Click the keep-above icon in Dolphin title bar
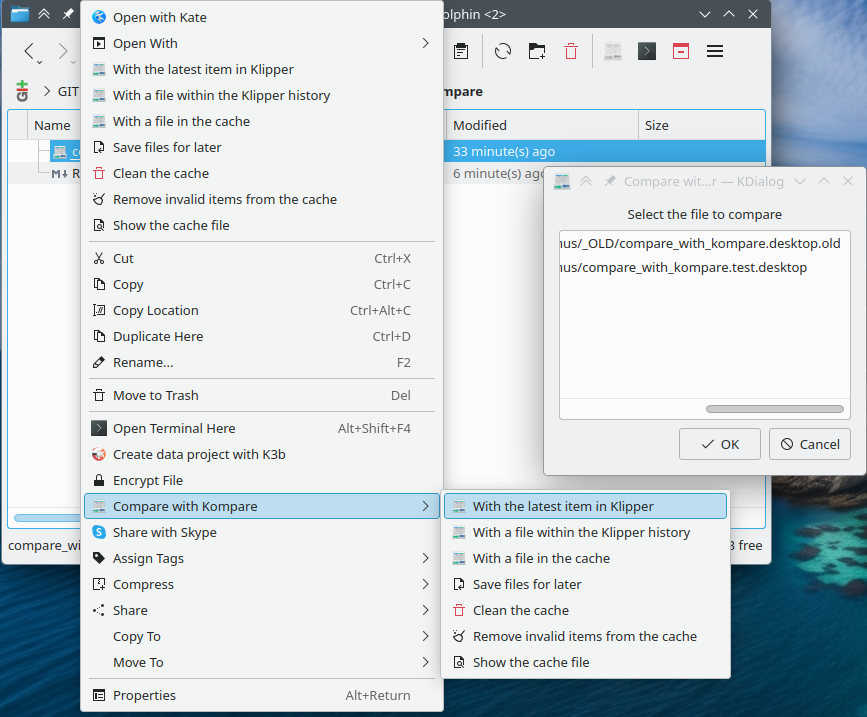The height and width of the screenshot is (717, 867). (x=44, y=14)
